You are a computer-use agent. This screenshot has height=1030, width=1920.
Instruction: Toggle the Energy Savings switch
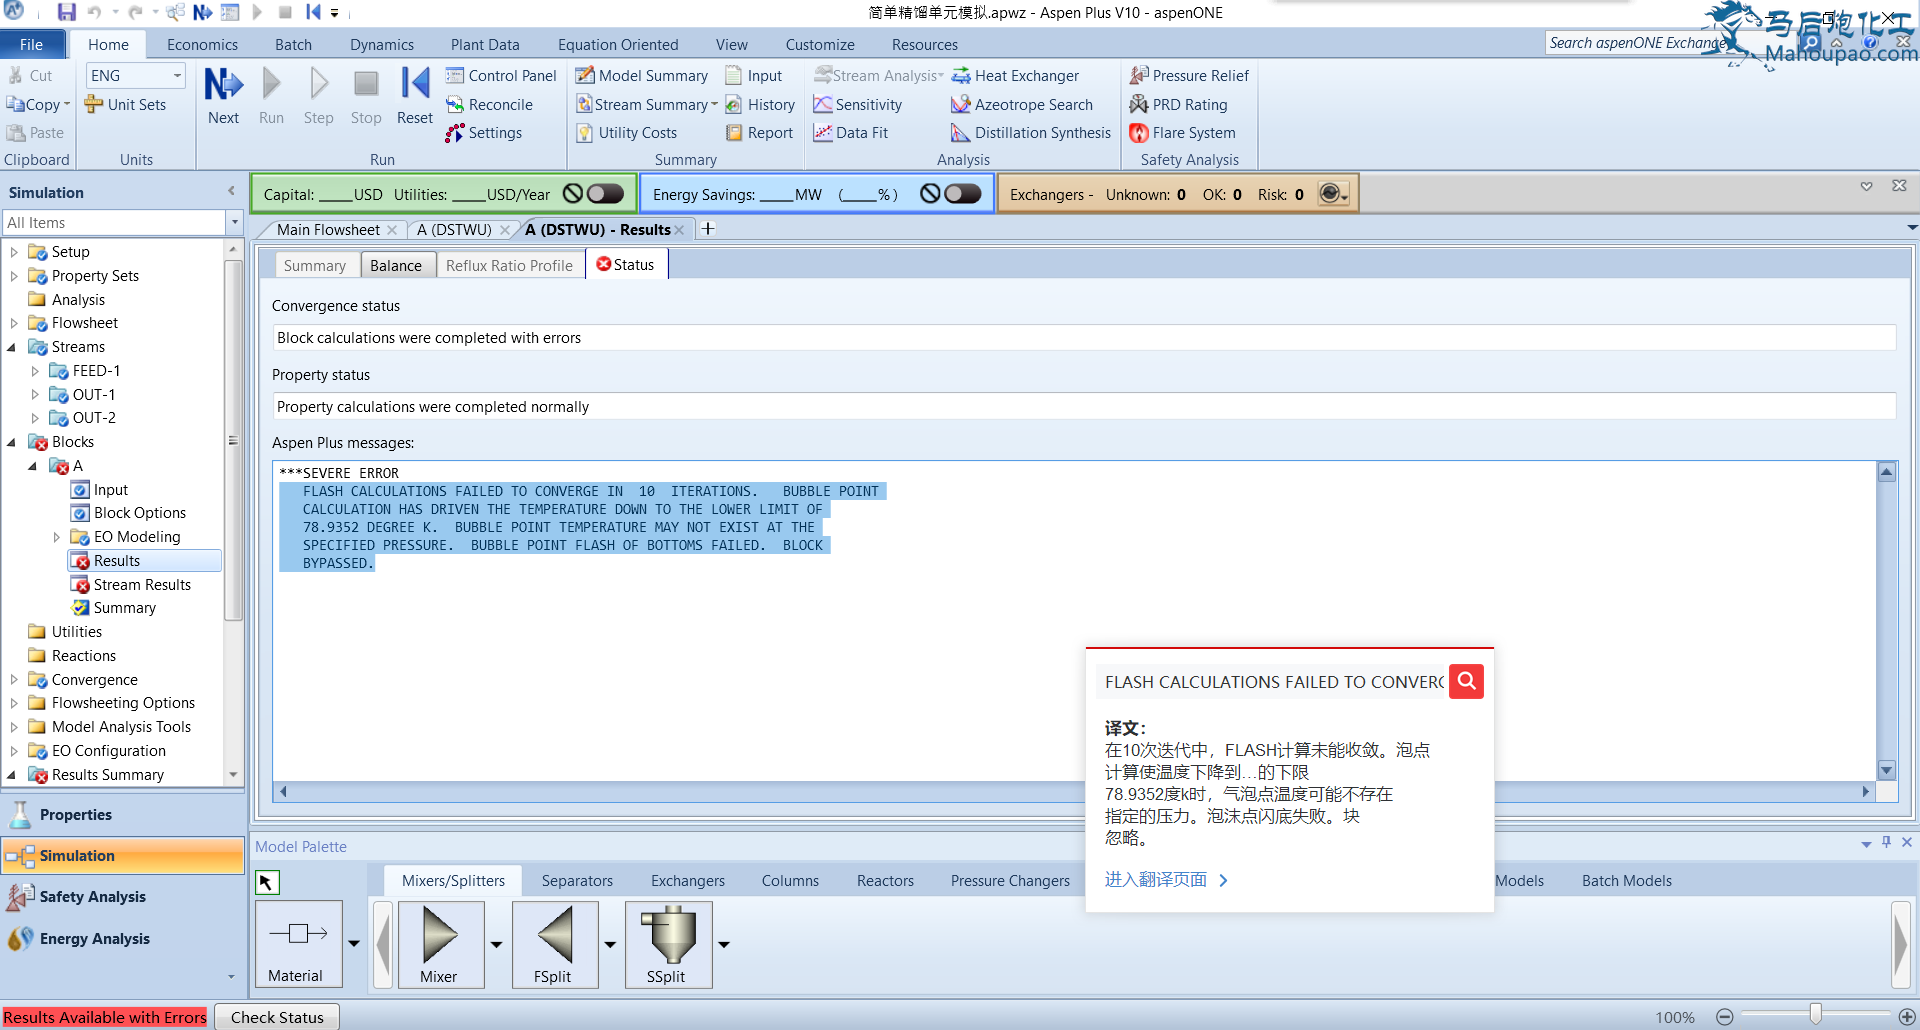coord(962,194)
